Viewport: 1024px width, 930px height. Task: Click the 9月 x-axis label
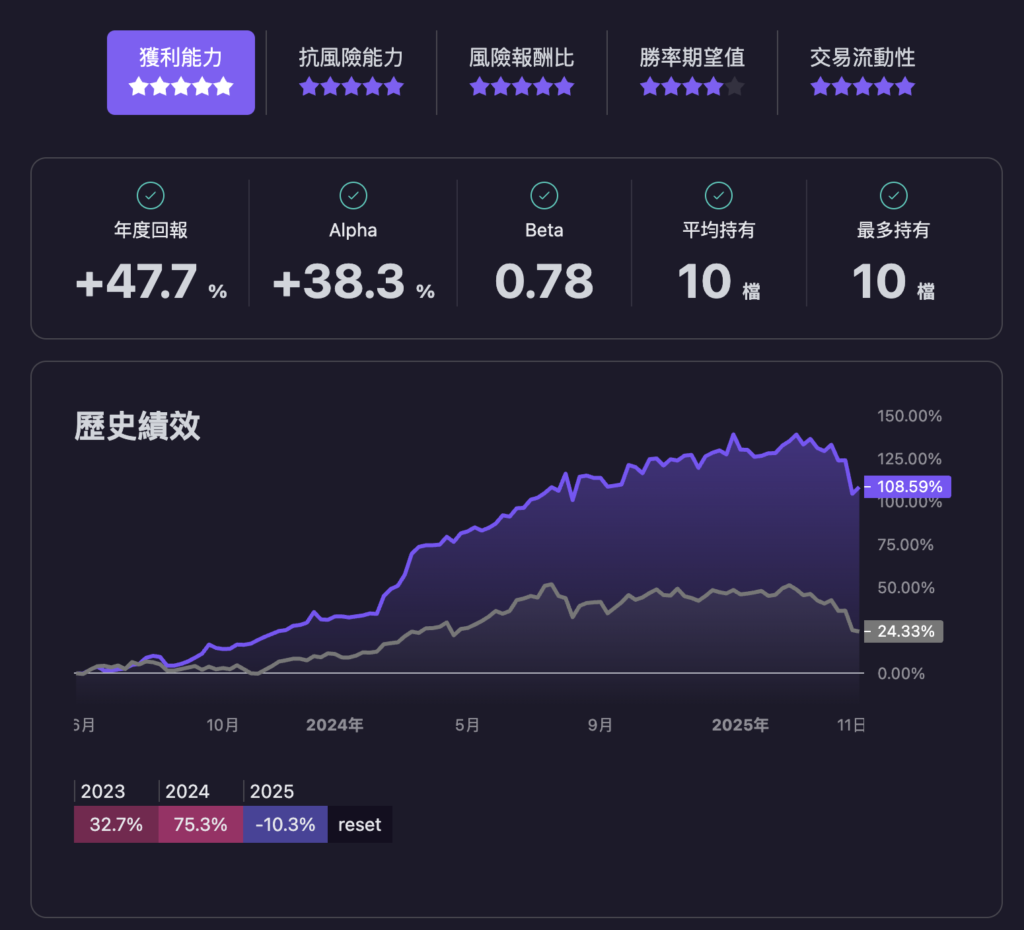coord(600,725)
